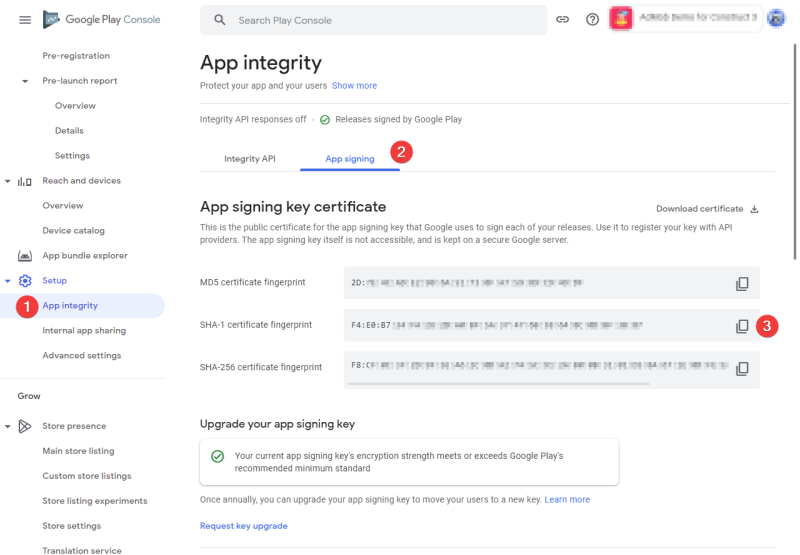Focus the Search Play Console field
The image size is (800, 555).
373,20
